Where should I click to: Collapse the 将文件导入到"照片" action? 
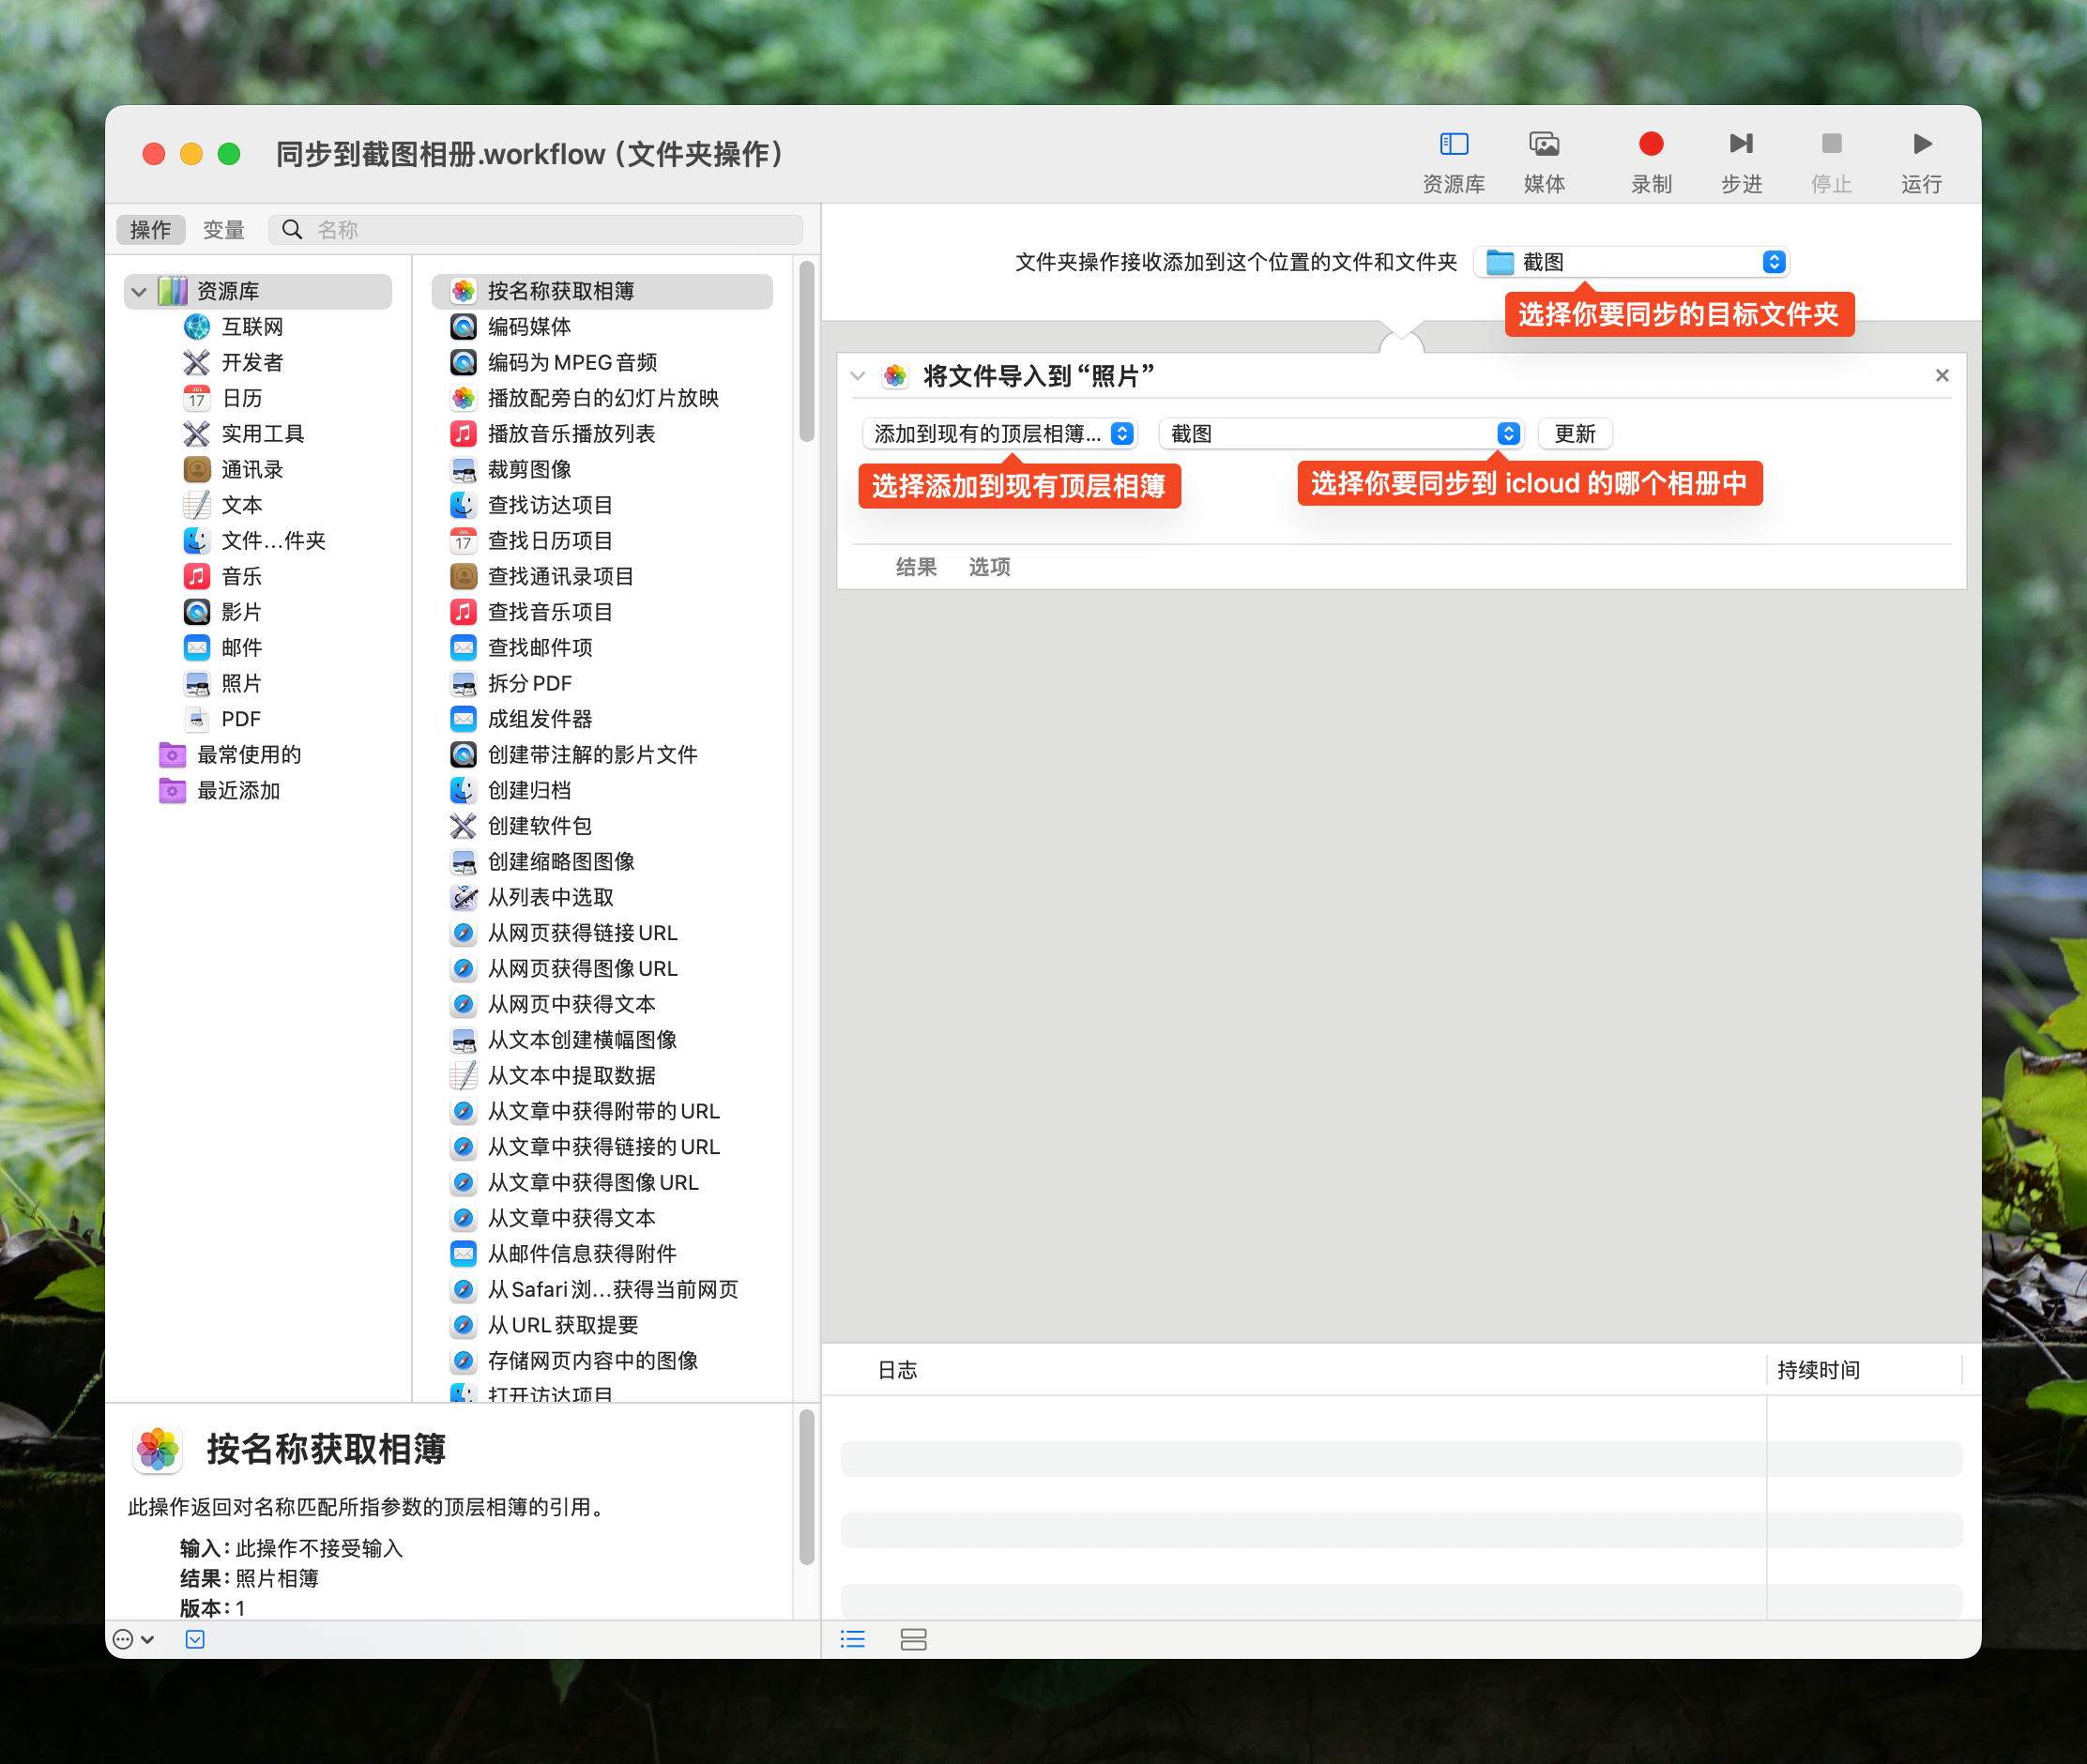[858, 377]
